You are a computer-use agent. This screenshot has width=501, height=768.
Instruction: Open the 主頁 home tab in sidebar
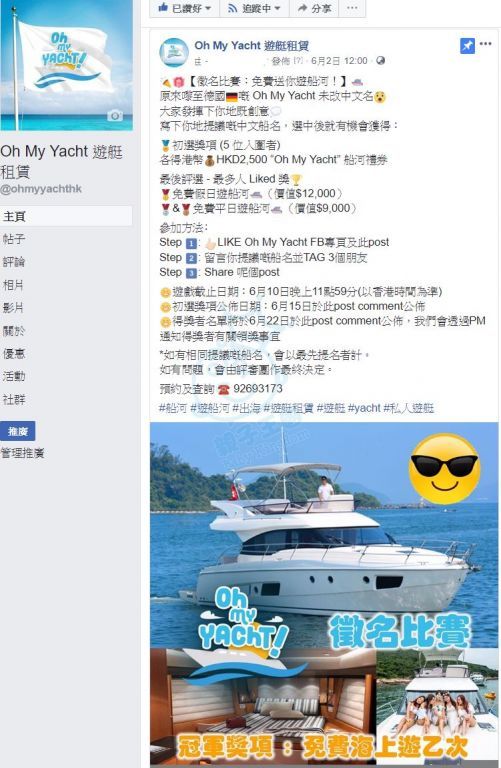[66, 216]
